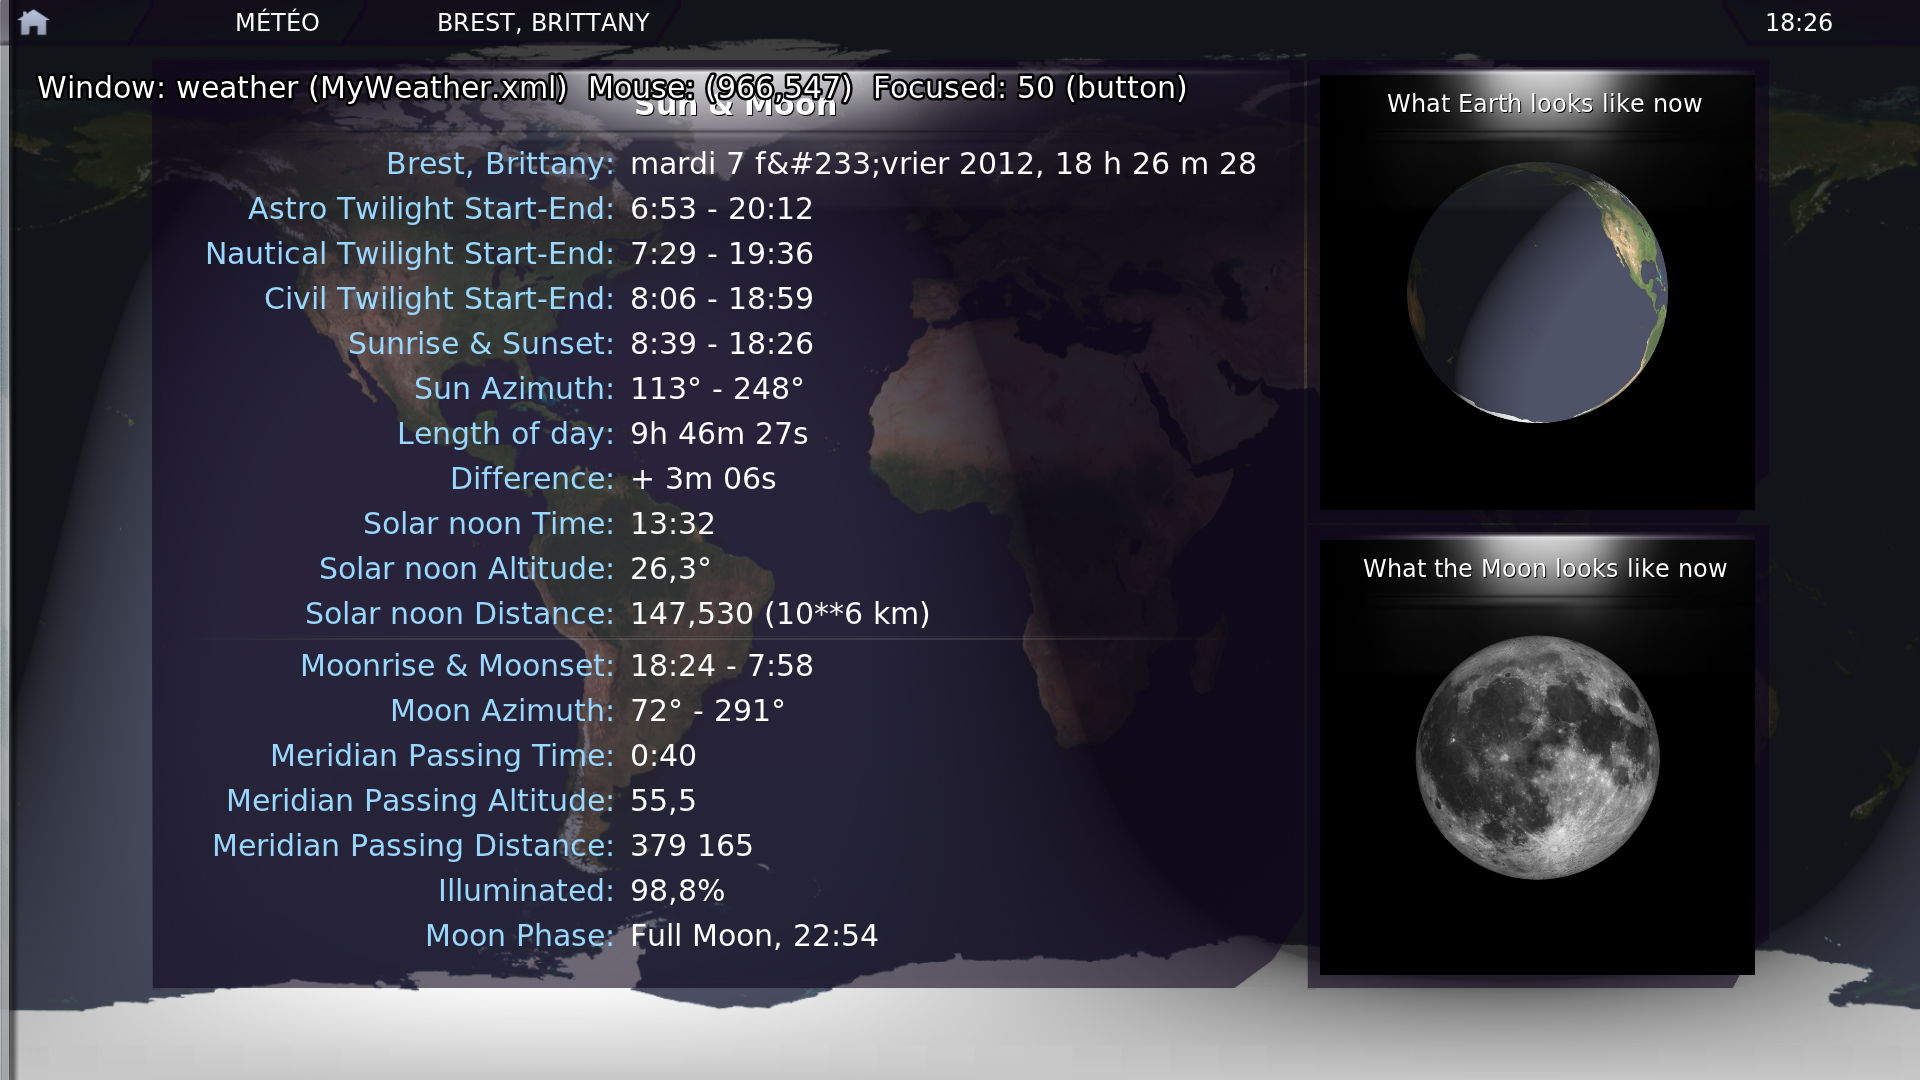This screenshot has height=1080, width=1920.
Task: Click the Sun Azimuth 113° - 248° value
Action: tap(716, 389)
